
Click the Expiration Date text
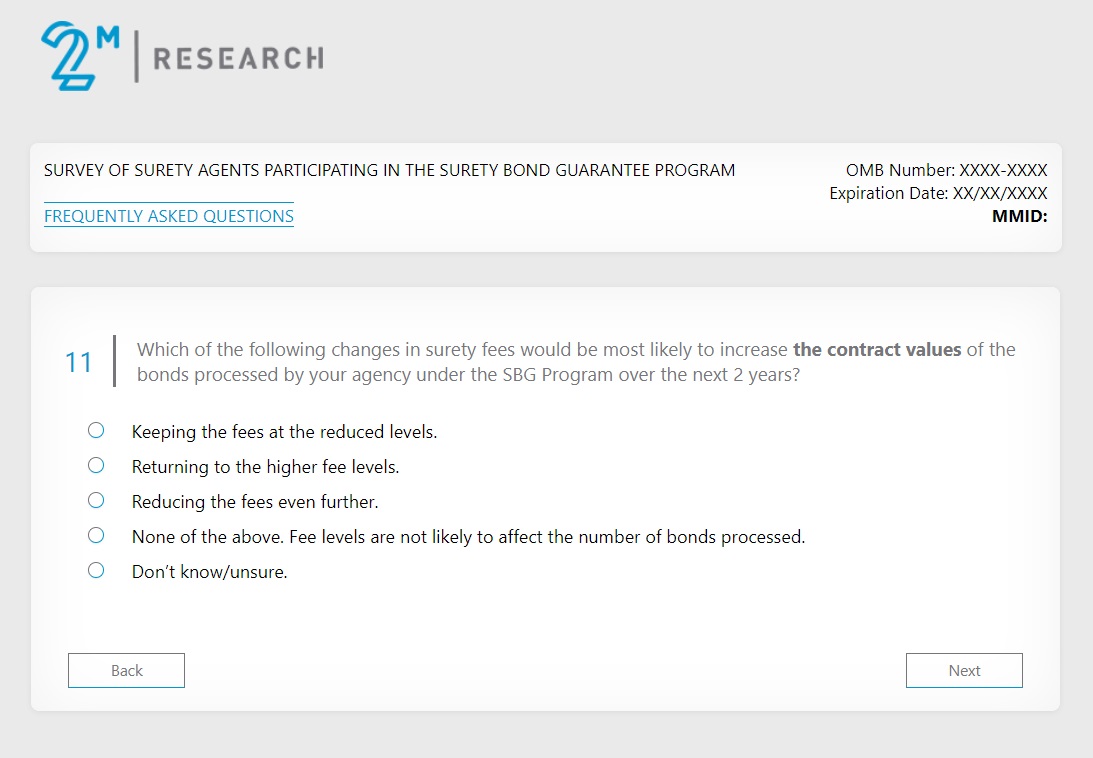click(938, 193)
